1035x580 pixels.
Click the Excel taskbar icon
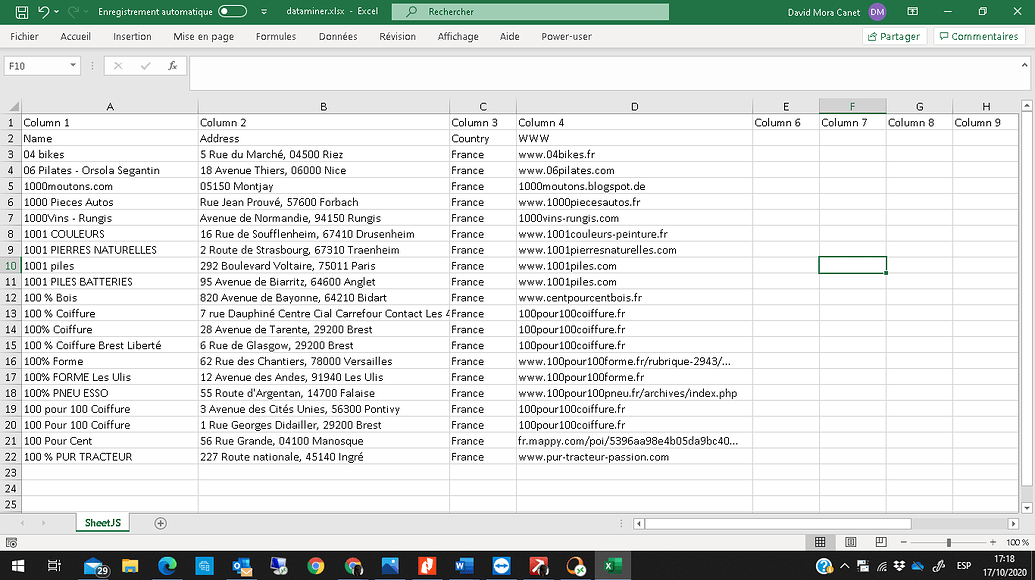coord(613,566)
